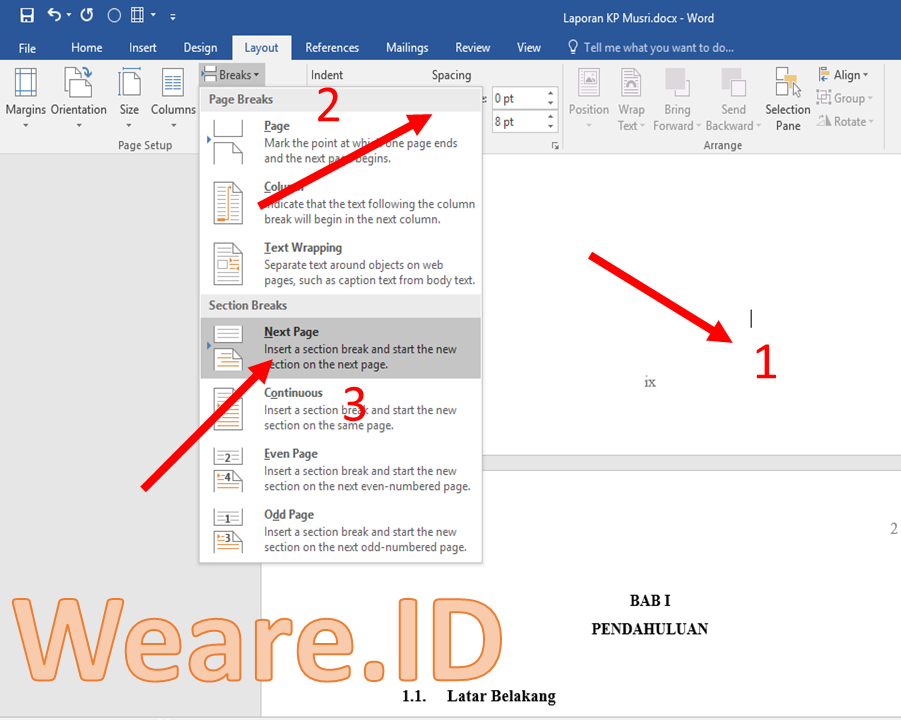Switch to the Home tab
The width and height of the screenshot is (901, 720).
(87, 48)
